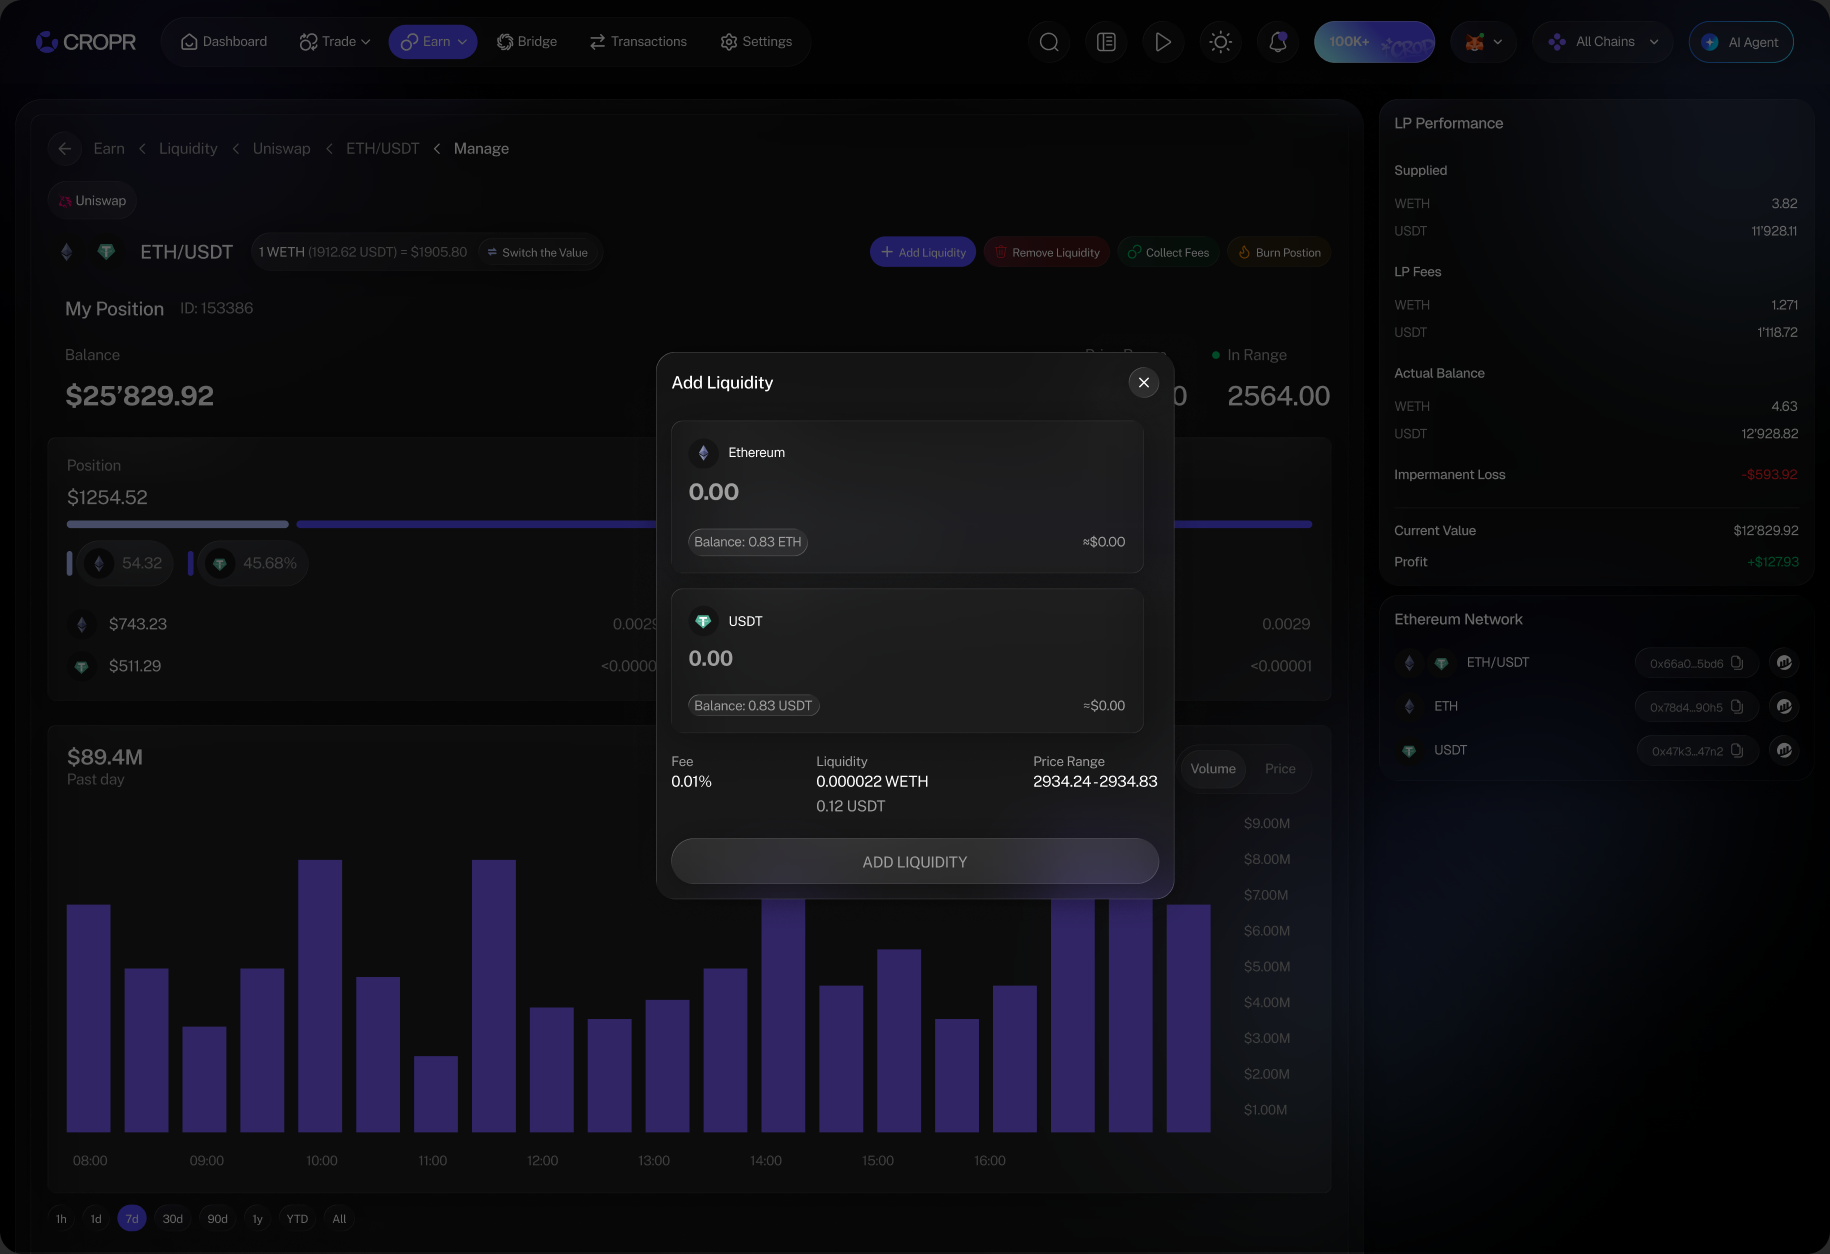Open explorer icon for ETH row
This screenshot has height=1254, width=1830.
click(1784, 706)
